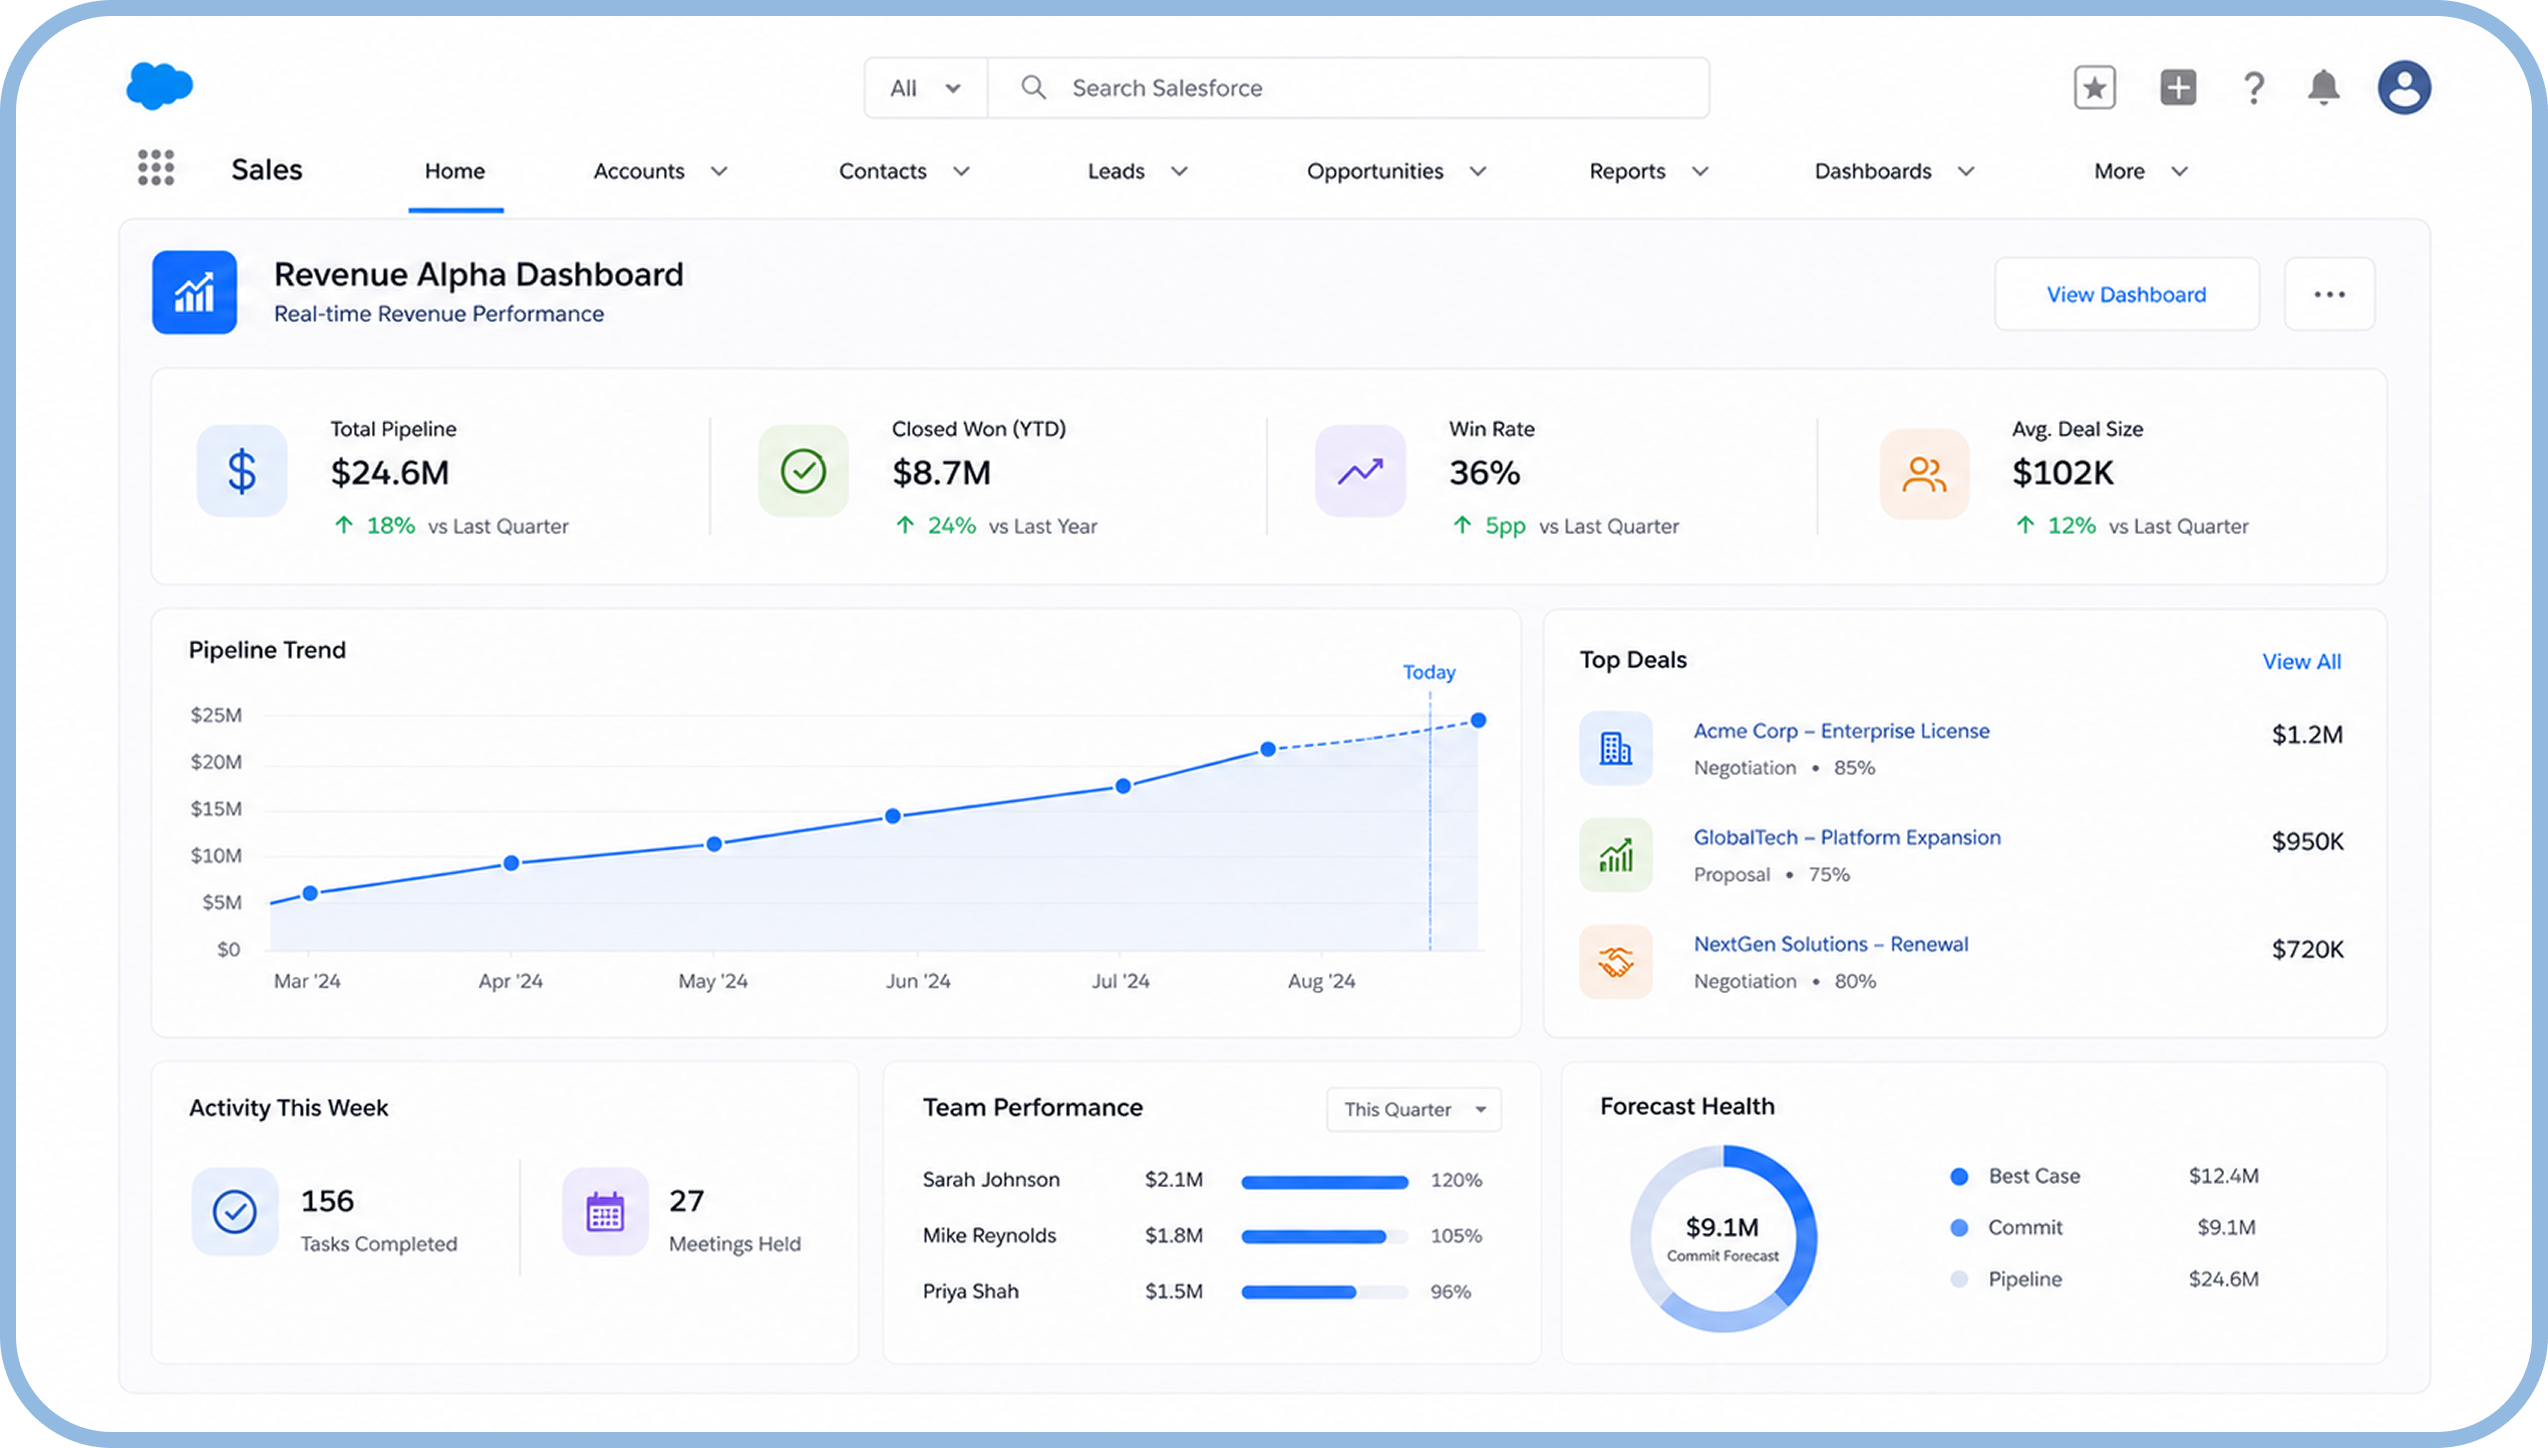Viewport: 2548px width, 1448px height.
Task: Expand the Dashboards tab chevron
Action: point(1965,172)
